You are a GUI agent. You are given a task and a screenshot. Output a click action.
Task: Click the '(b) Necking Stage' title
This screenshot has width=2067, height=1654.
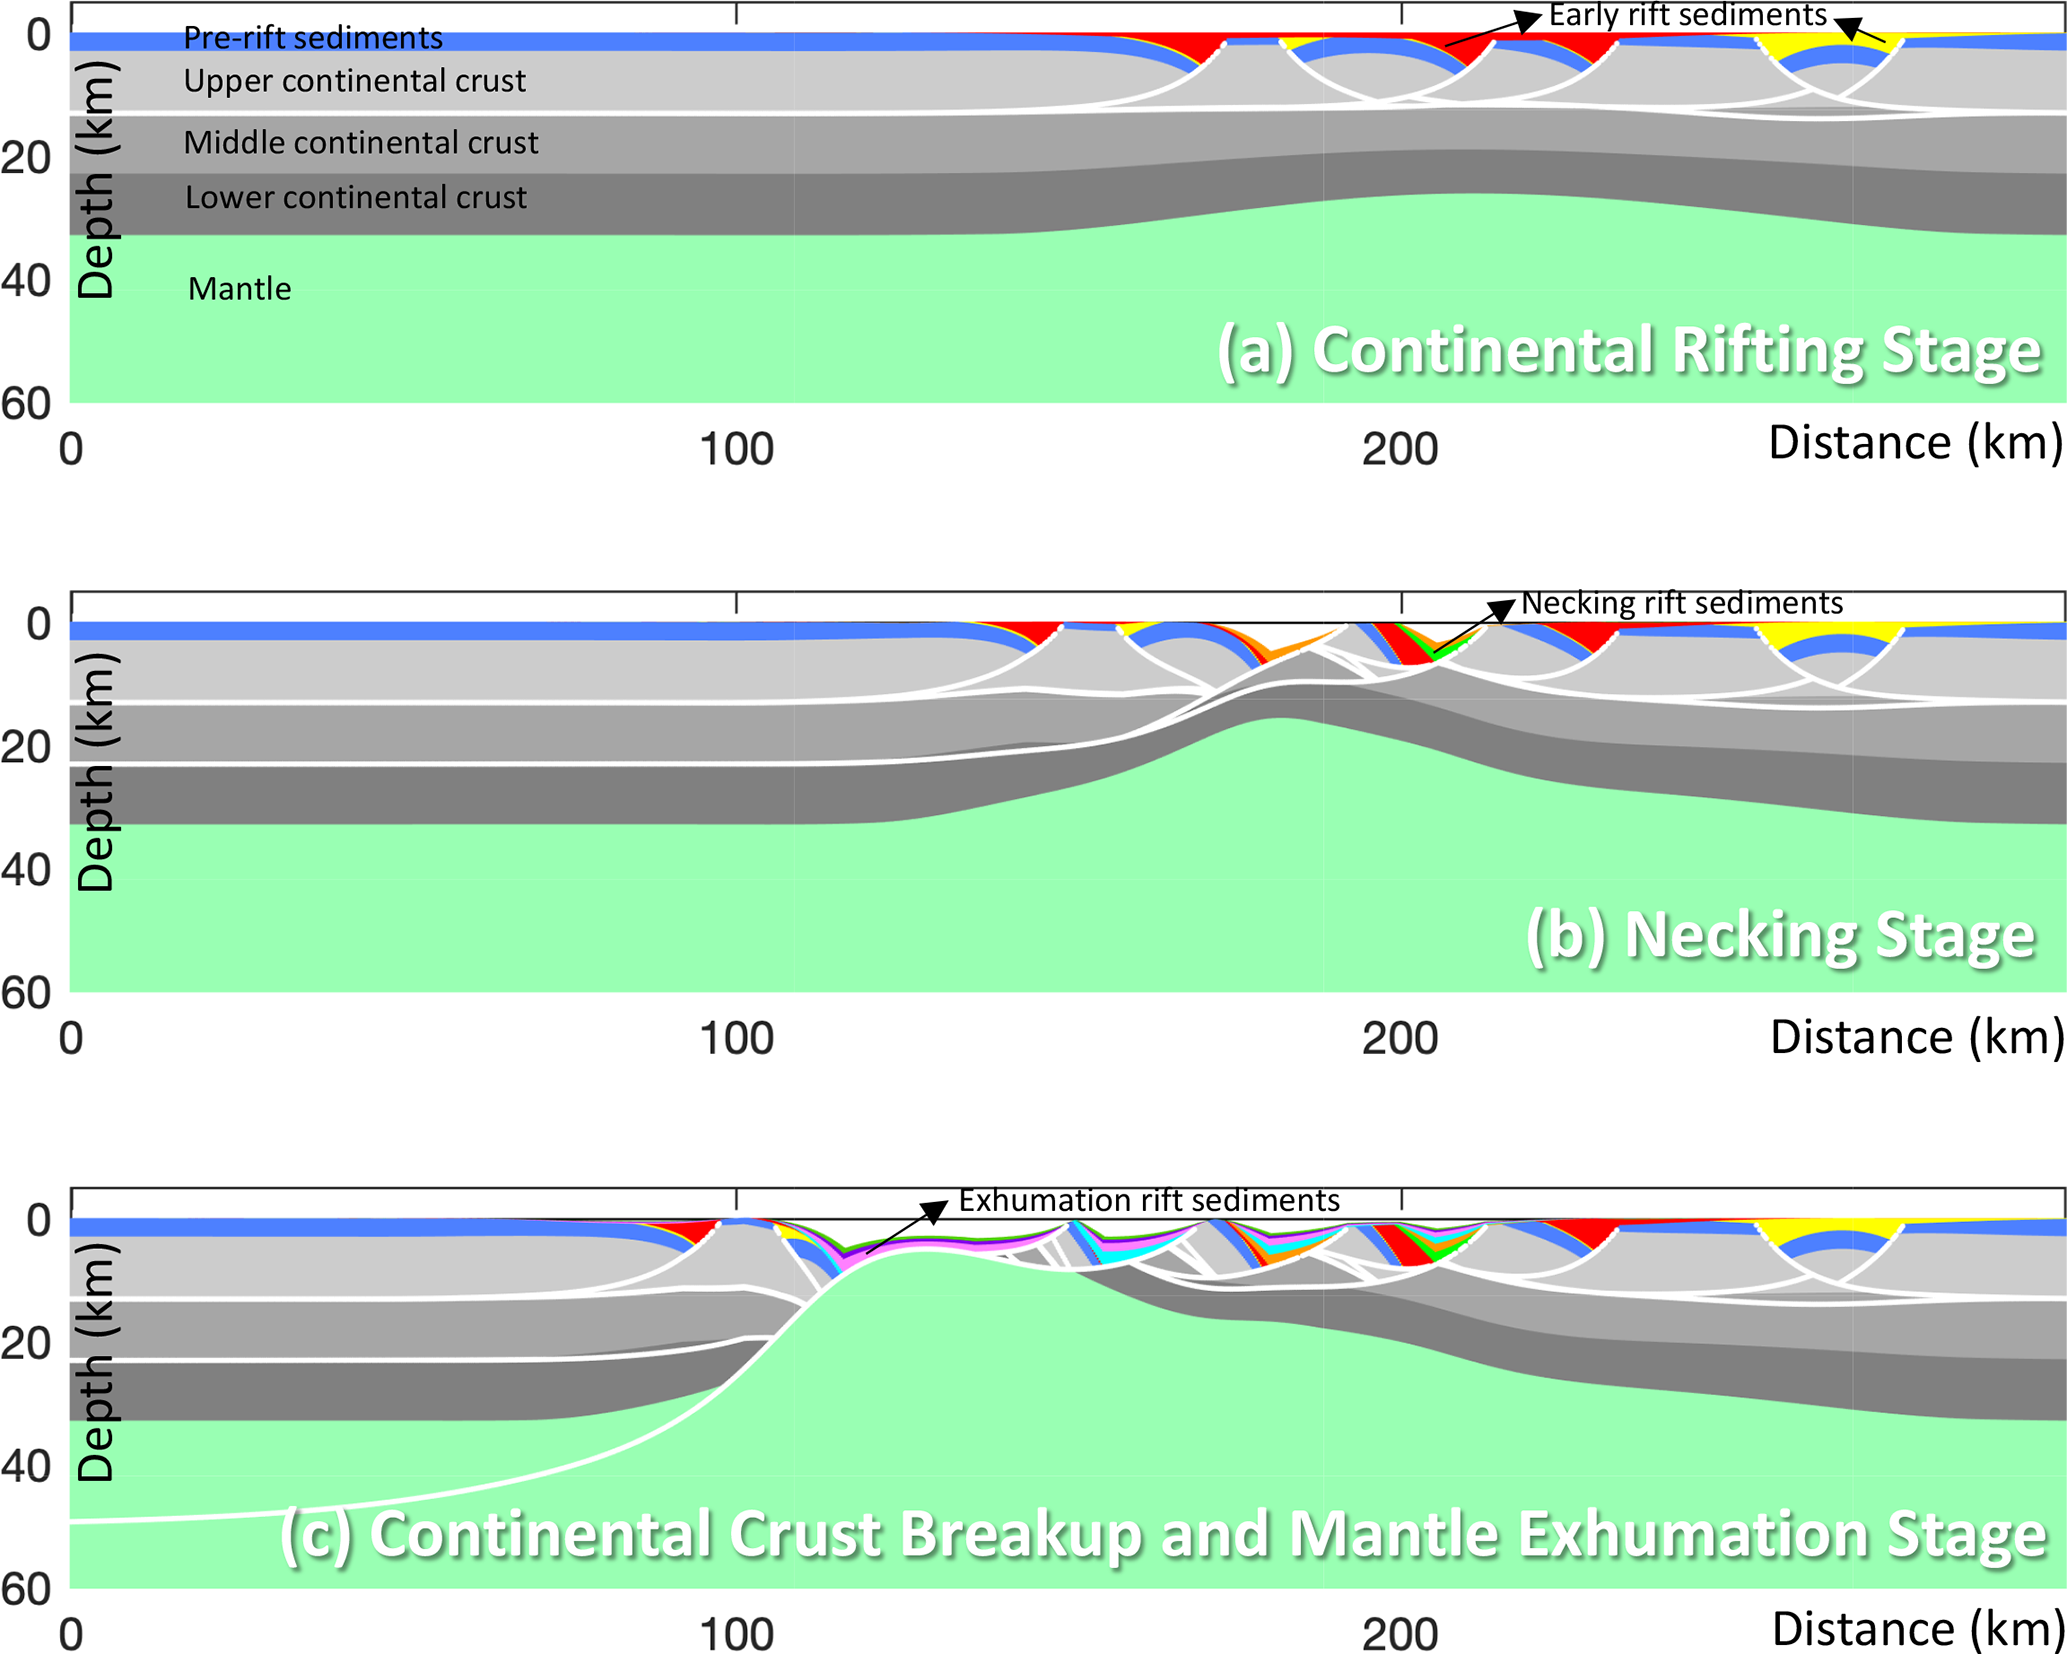pyautogui.click(x=1780, y=937)
